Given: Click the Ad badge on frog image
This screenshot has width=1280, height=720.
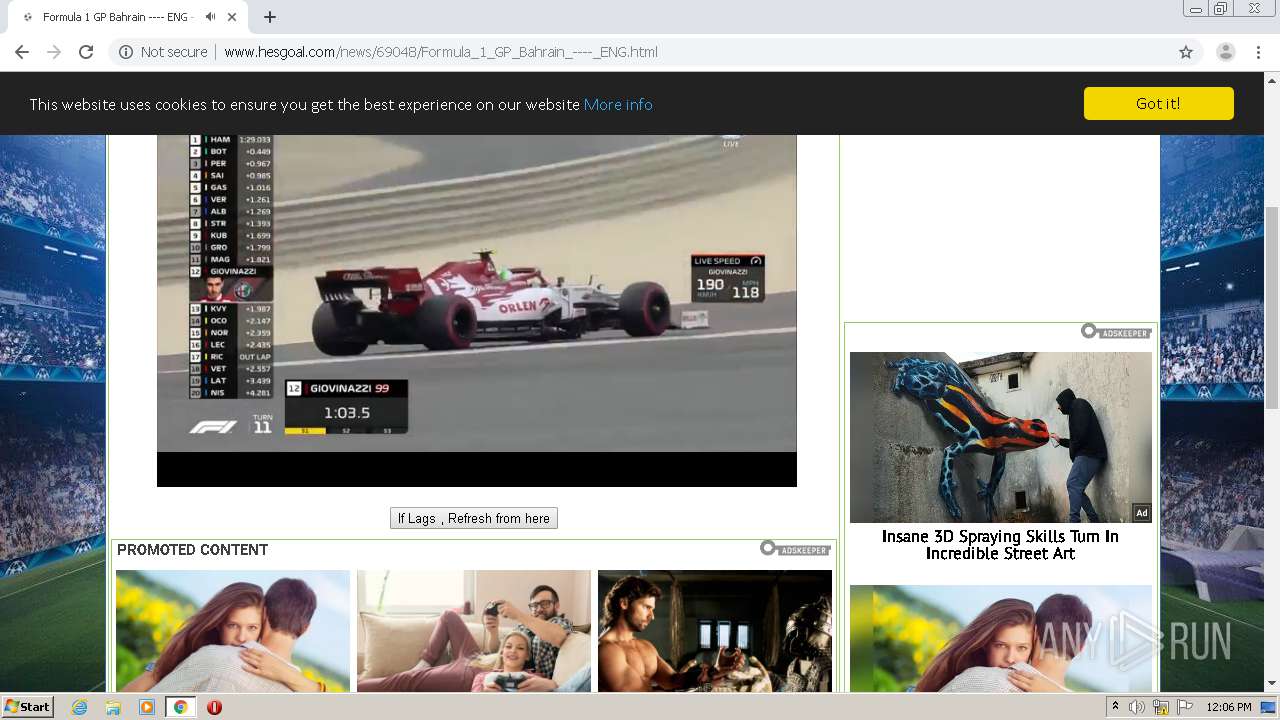Looking at the screenshot, I should [x=1141, y=513].
